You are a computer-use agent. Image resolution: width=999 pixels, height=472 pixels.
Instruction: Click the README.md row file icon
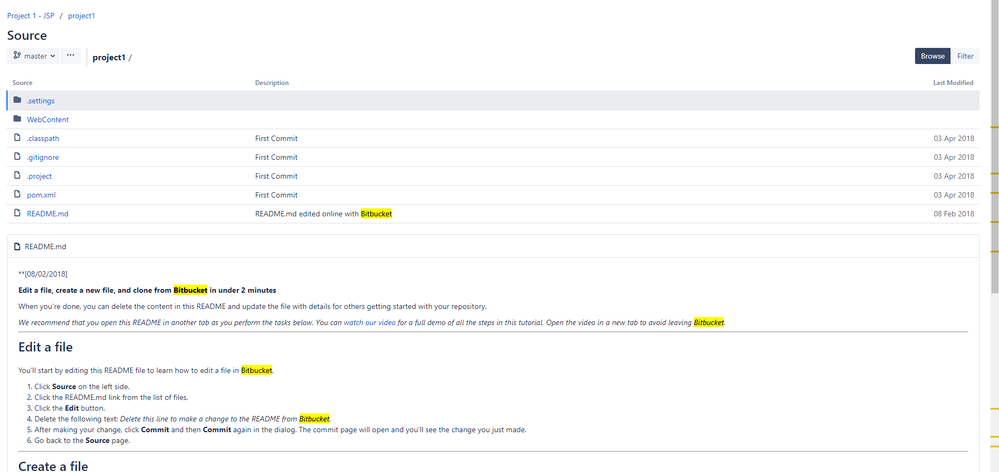click(x=17, y=213)
